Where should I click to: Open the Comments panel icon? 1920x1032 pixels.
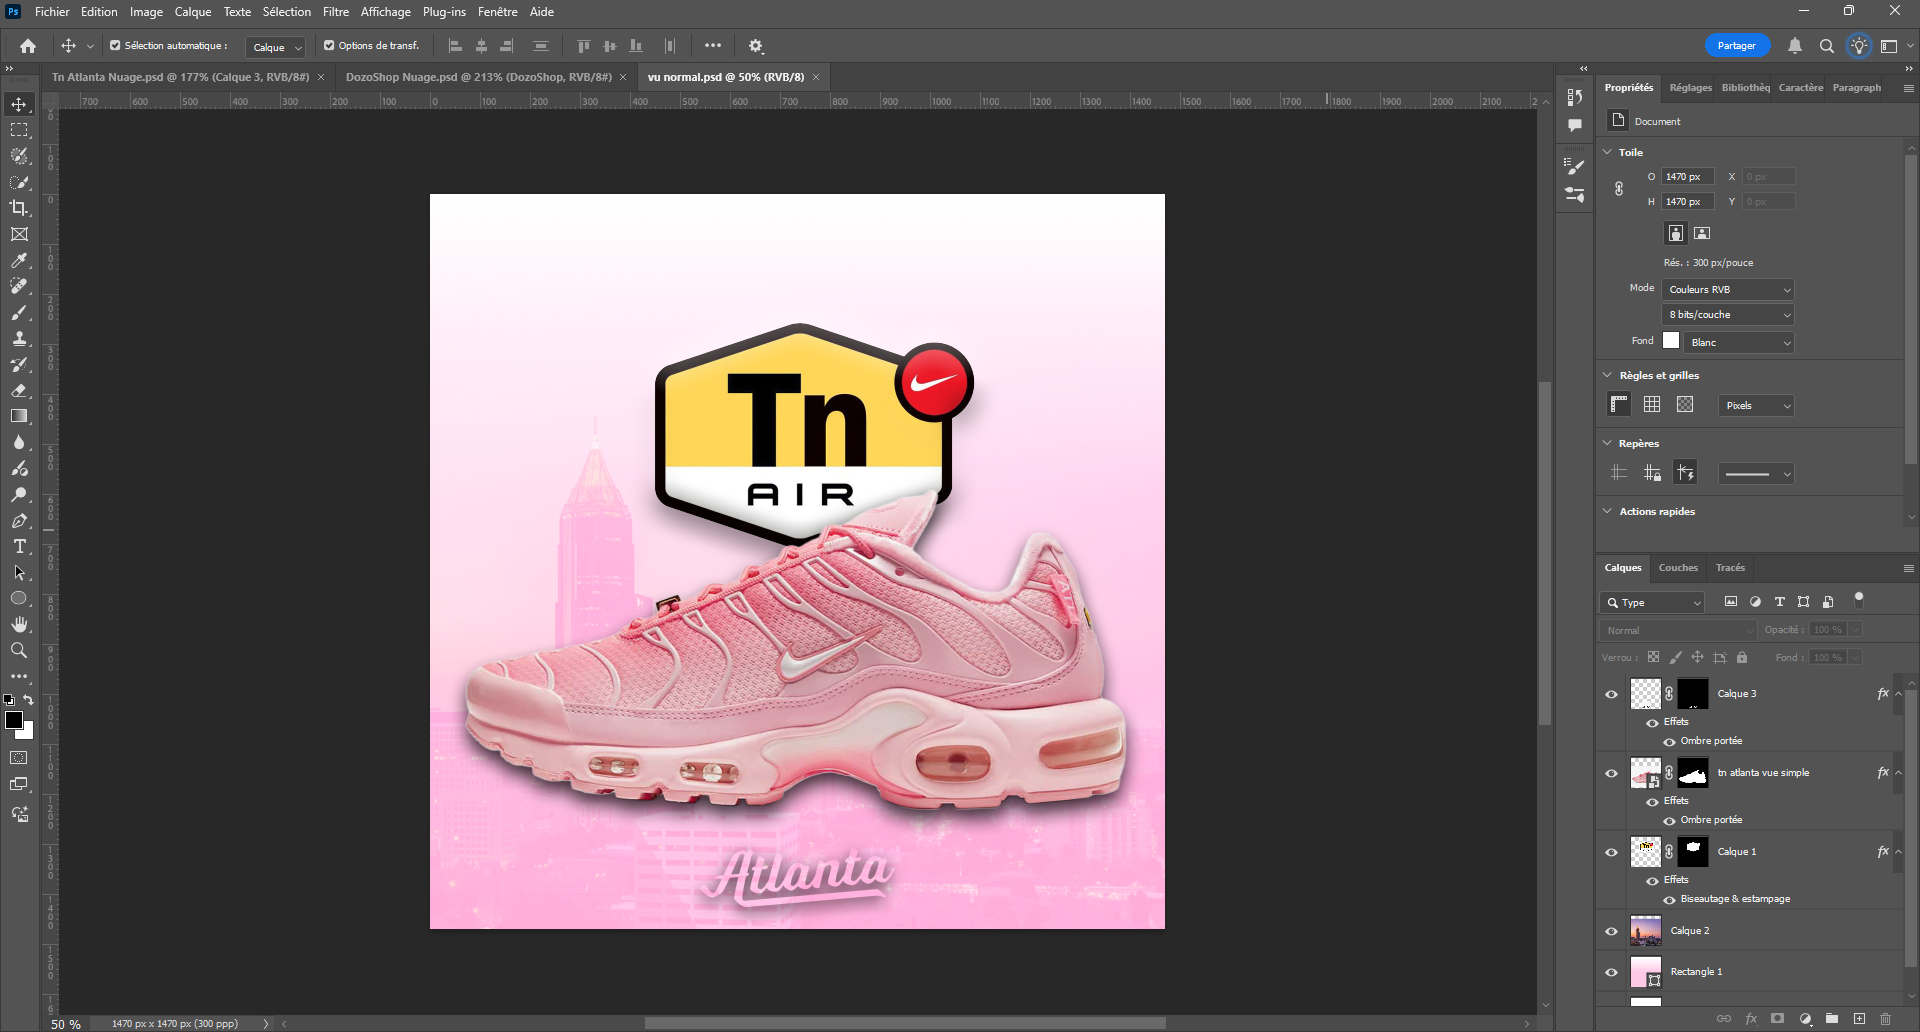[x=1575, y=125]
